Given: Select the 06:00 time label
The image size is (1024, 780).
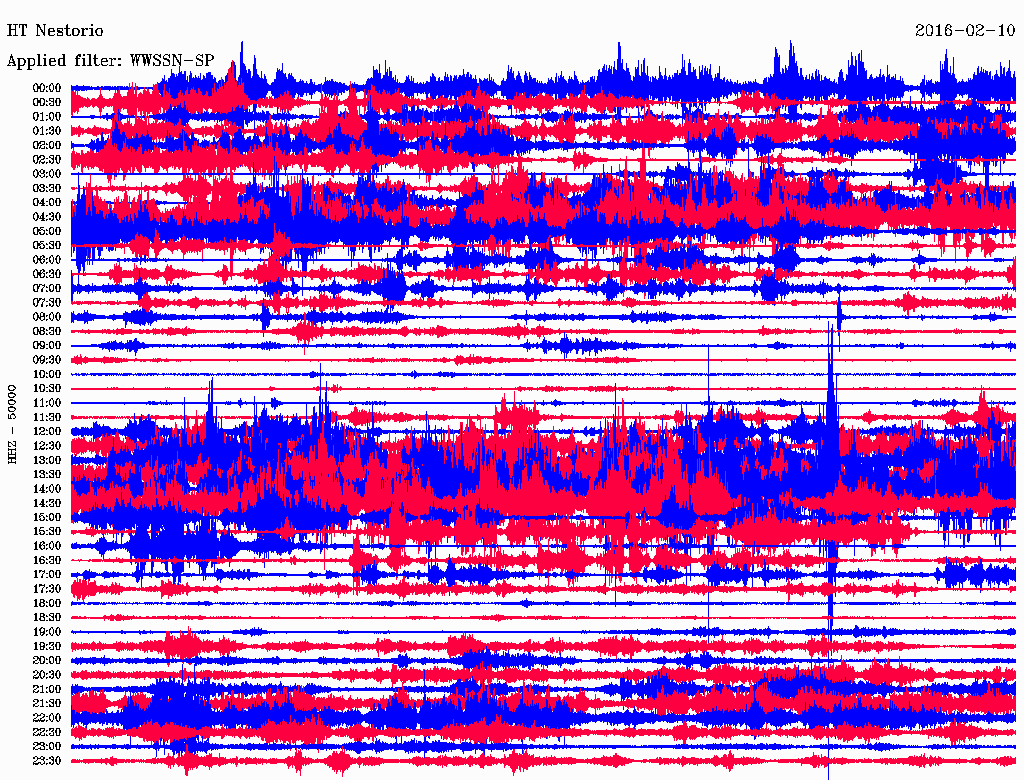Looking at the screenshot, I should 47,259.
